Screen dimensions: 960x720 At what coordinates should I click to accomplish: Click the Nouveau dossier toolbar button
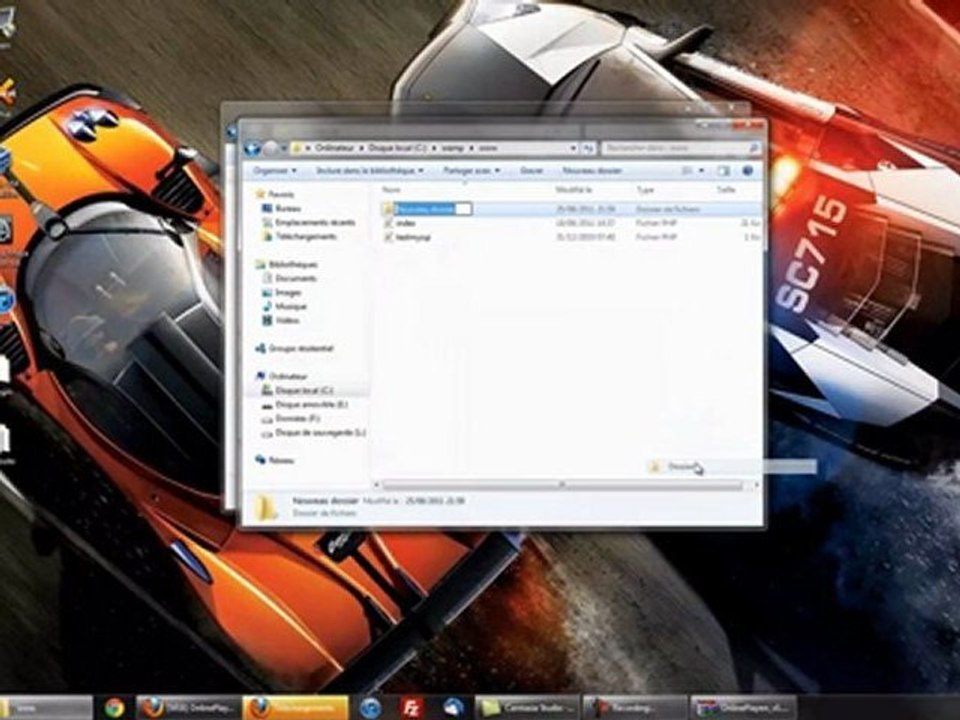coord(592,171)
